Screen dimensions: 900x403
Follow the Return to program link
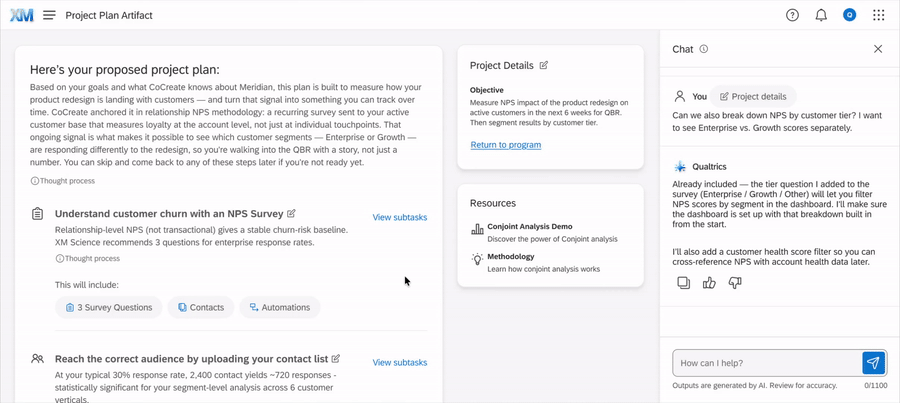click(506, 145)
